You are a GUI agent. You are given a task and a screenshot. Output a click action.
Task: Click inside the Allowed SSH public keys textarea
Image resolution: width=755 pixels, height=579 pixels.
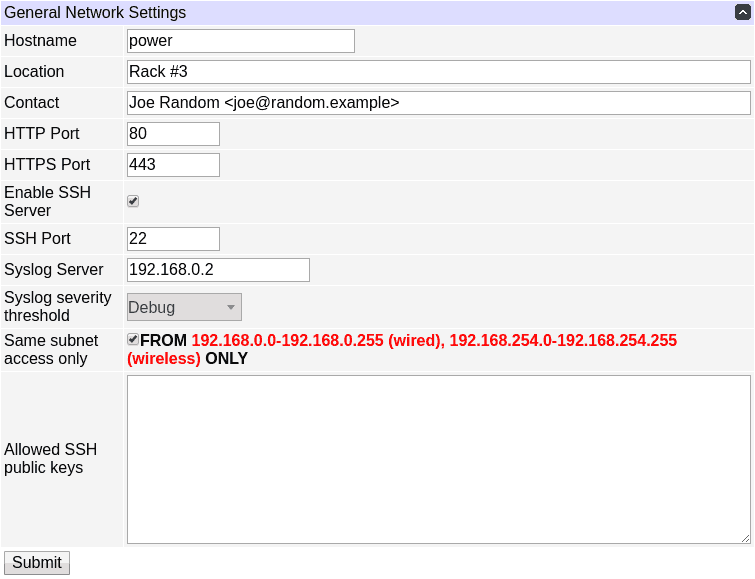438,459
